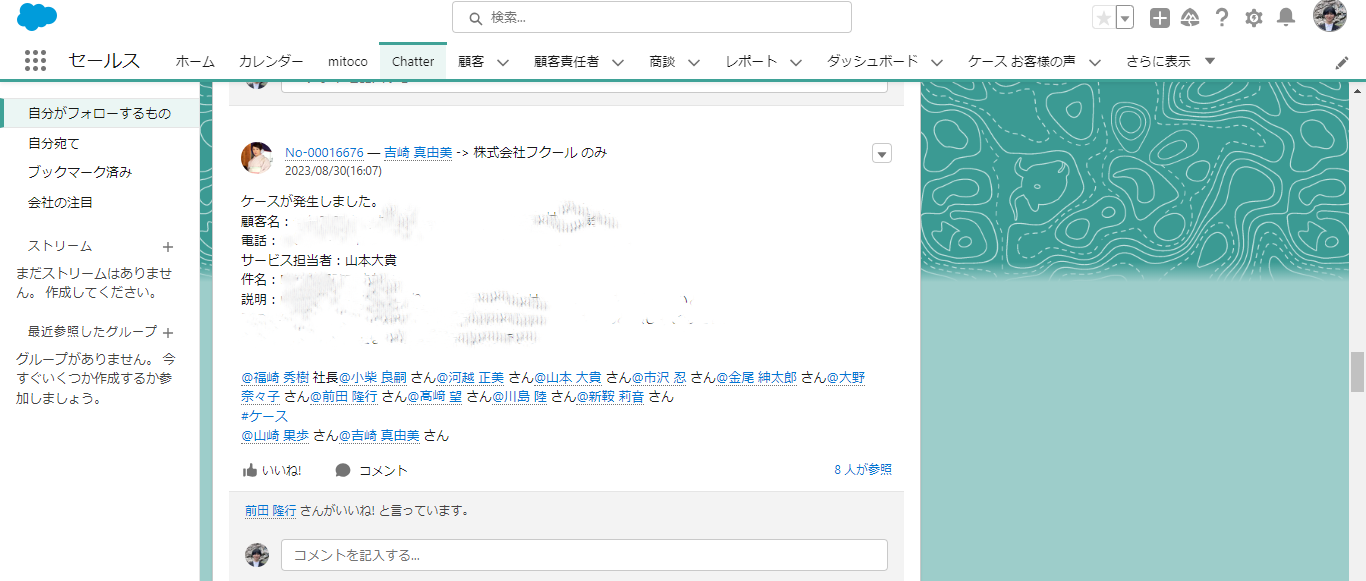Open the global actions plus icon
Viewport: 1366px width, 581px height.
1159,18
